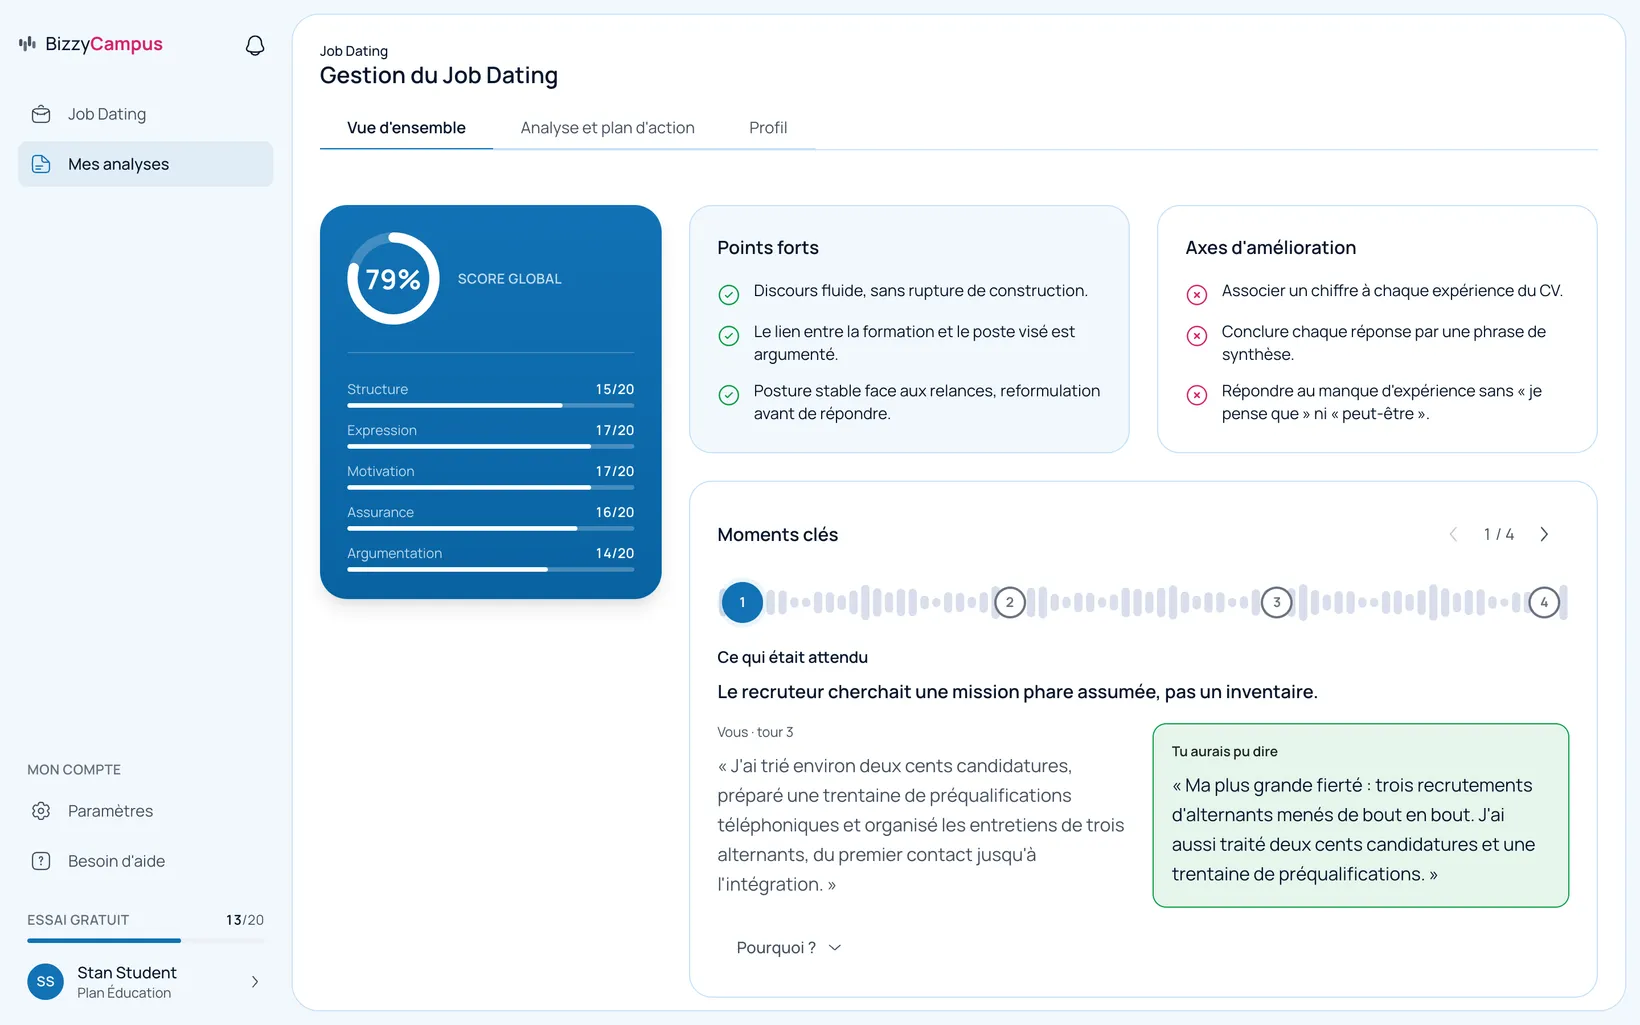The height and width of the screenshot is (1025, 1640).
Task: Open Besoin d'aide link
Action: tap(145, 861)
